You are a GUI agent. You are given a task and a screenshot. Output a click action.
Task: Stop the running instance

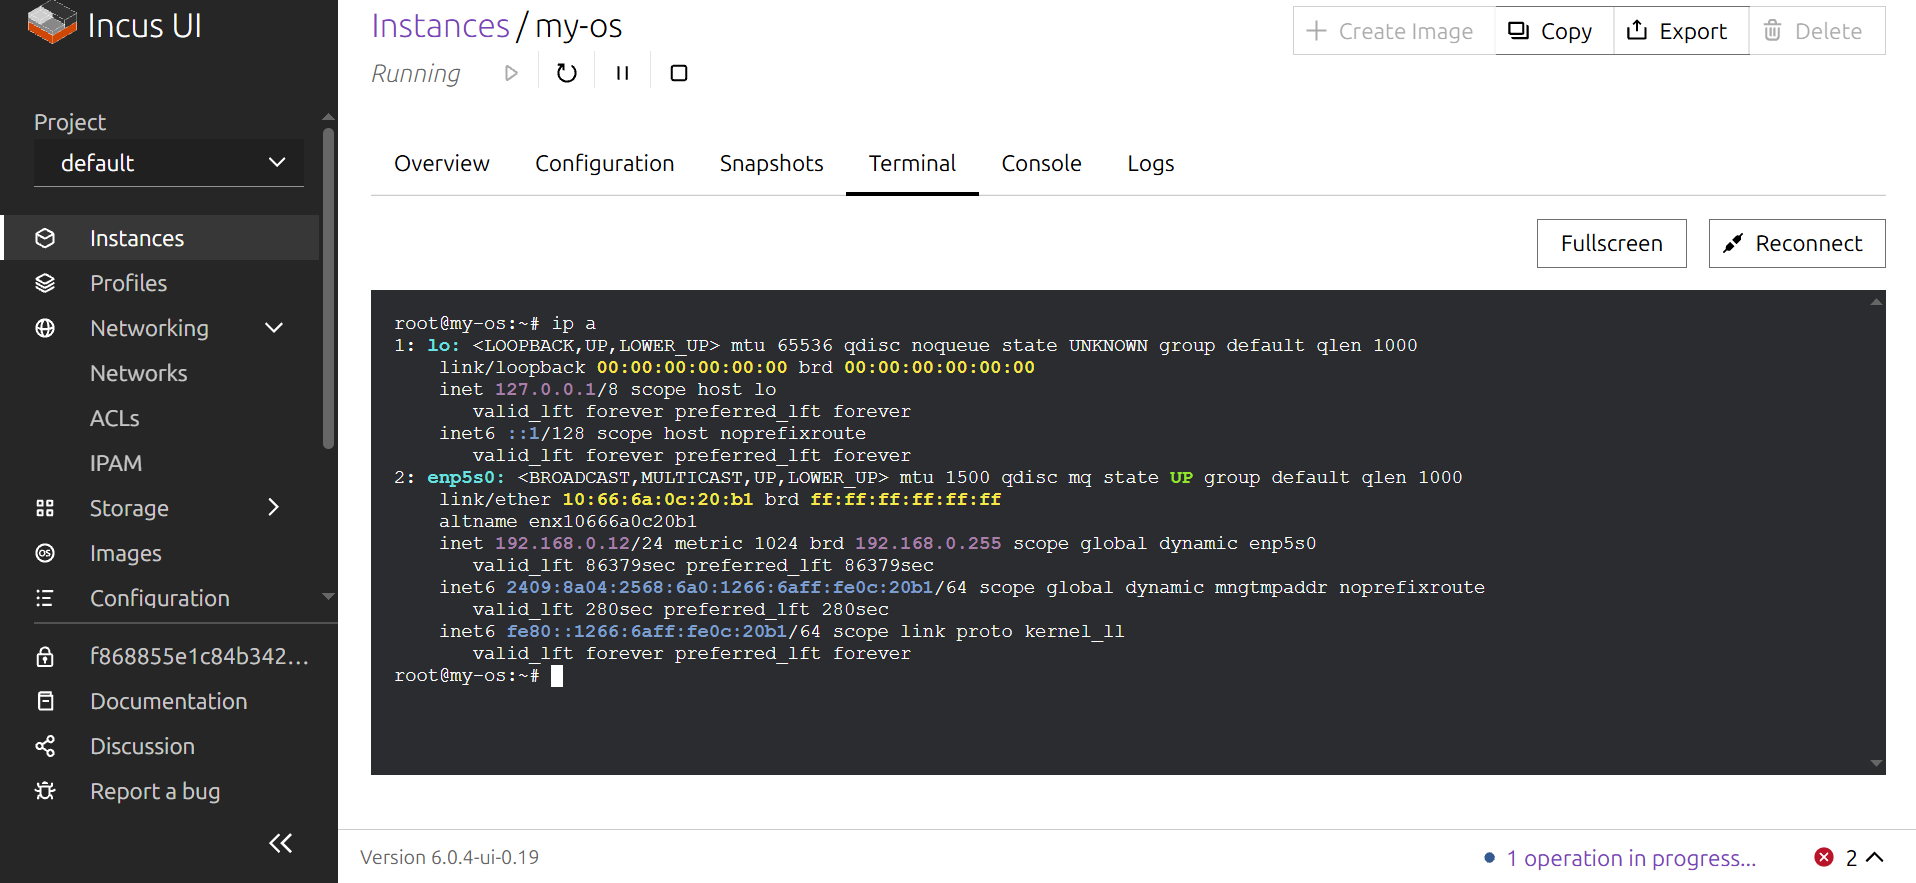678,73
